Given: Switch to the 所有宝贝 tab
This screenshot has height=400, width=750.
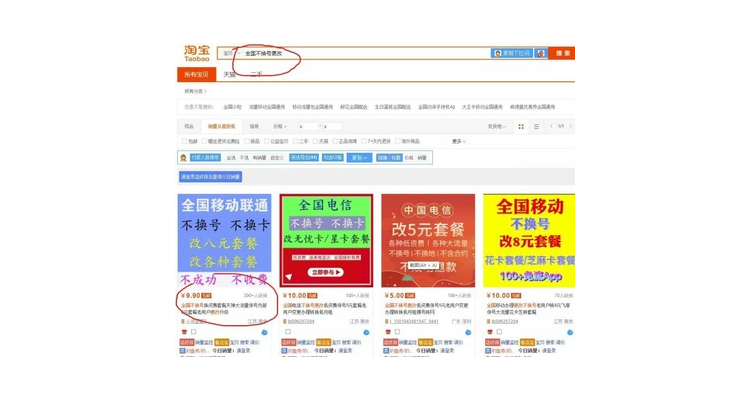Looking at the screenshot, I should 196,75.
